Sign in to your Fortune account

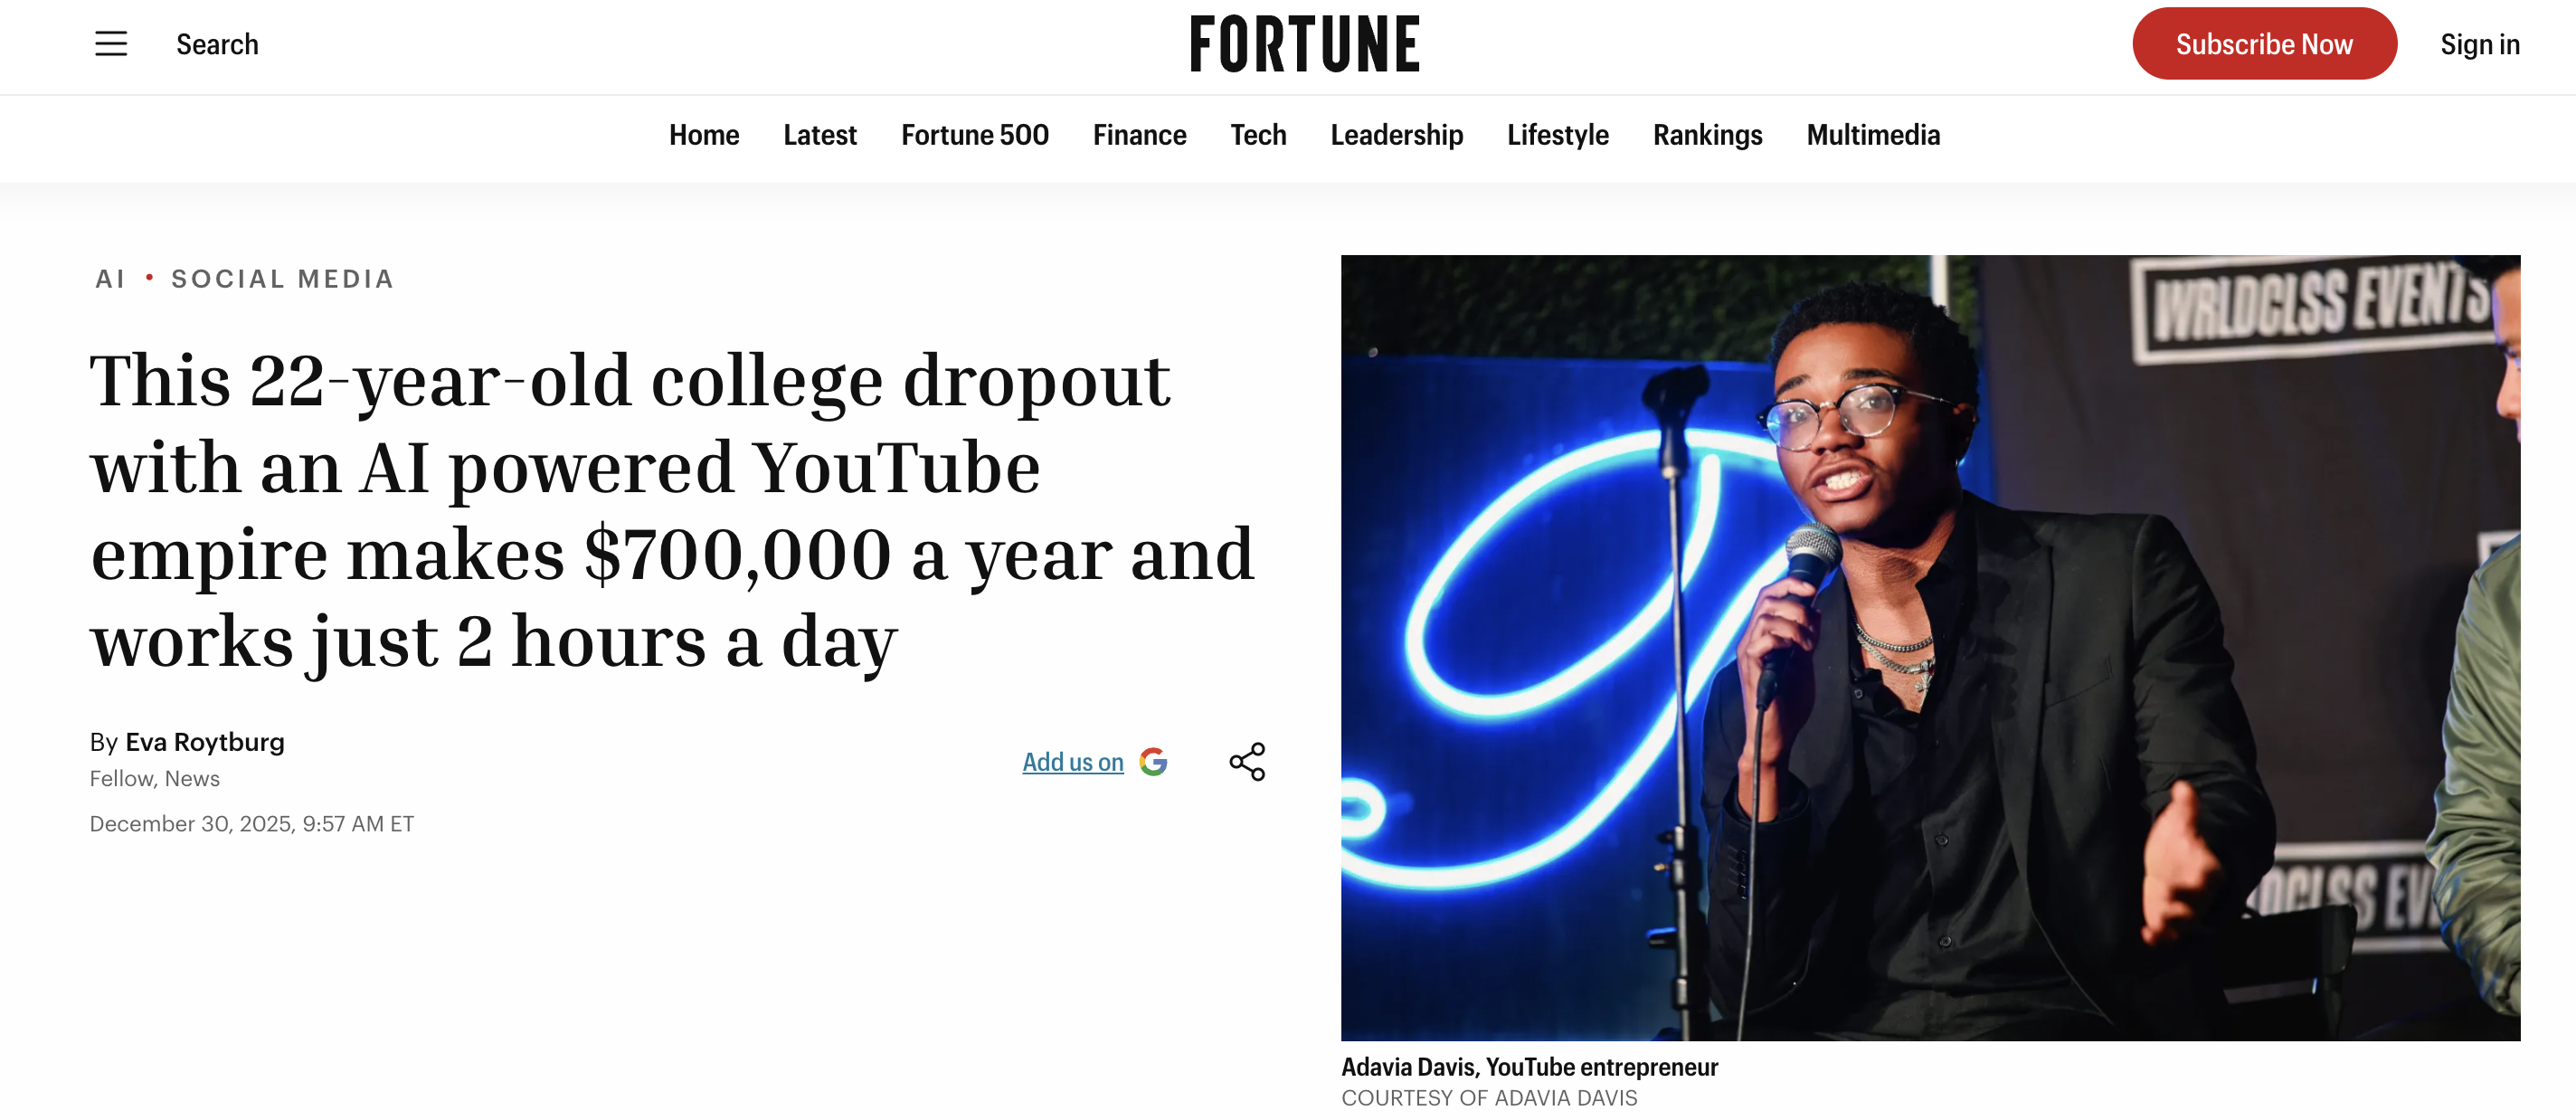point(2479,44)
